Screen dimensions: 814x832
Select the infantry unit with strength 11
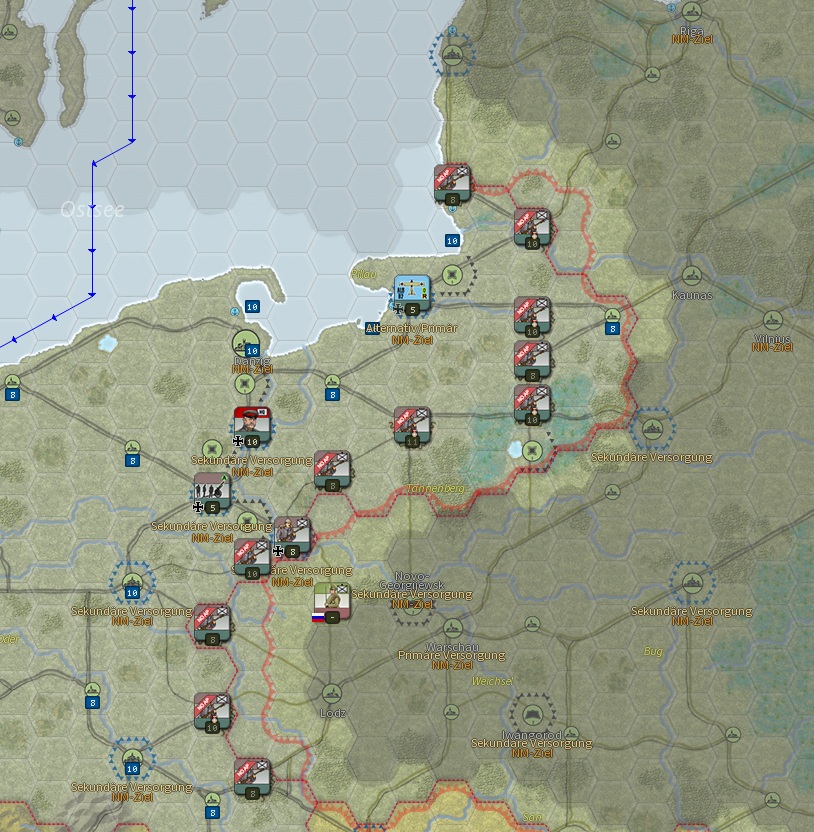(412, 427)
